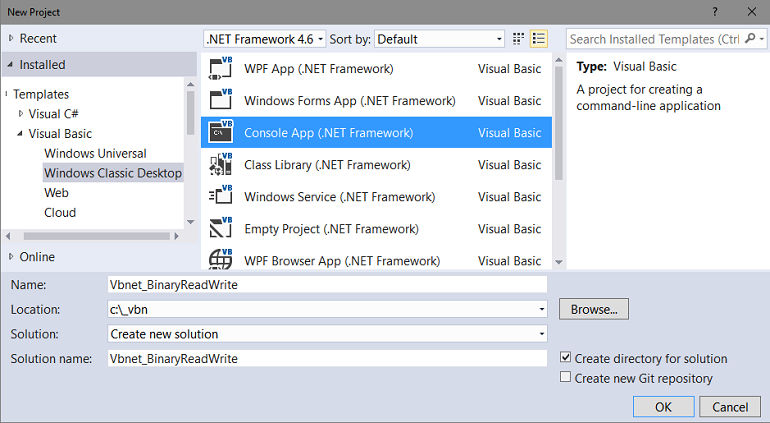Select Windows Classic Desktop tree item
770x423 pixels.
tap(113, 173)
